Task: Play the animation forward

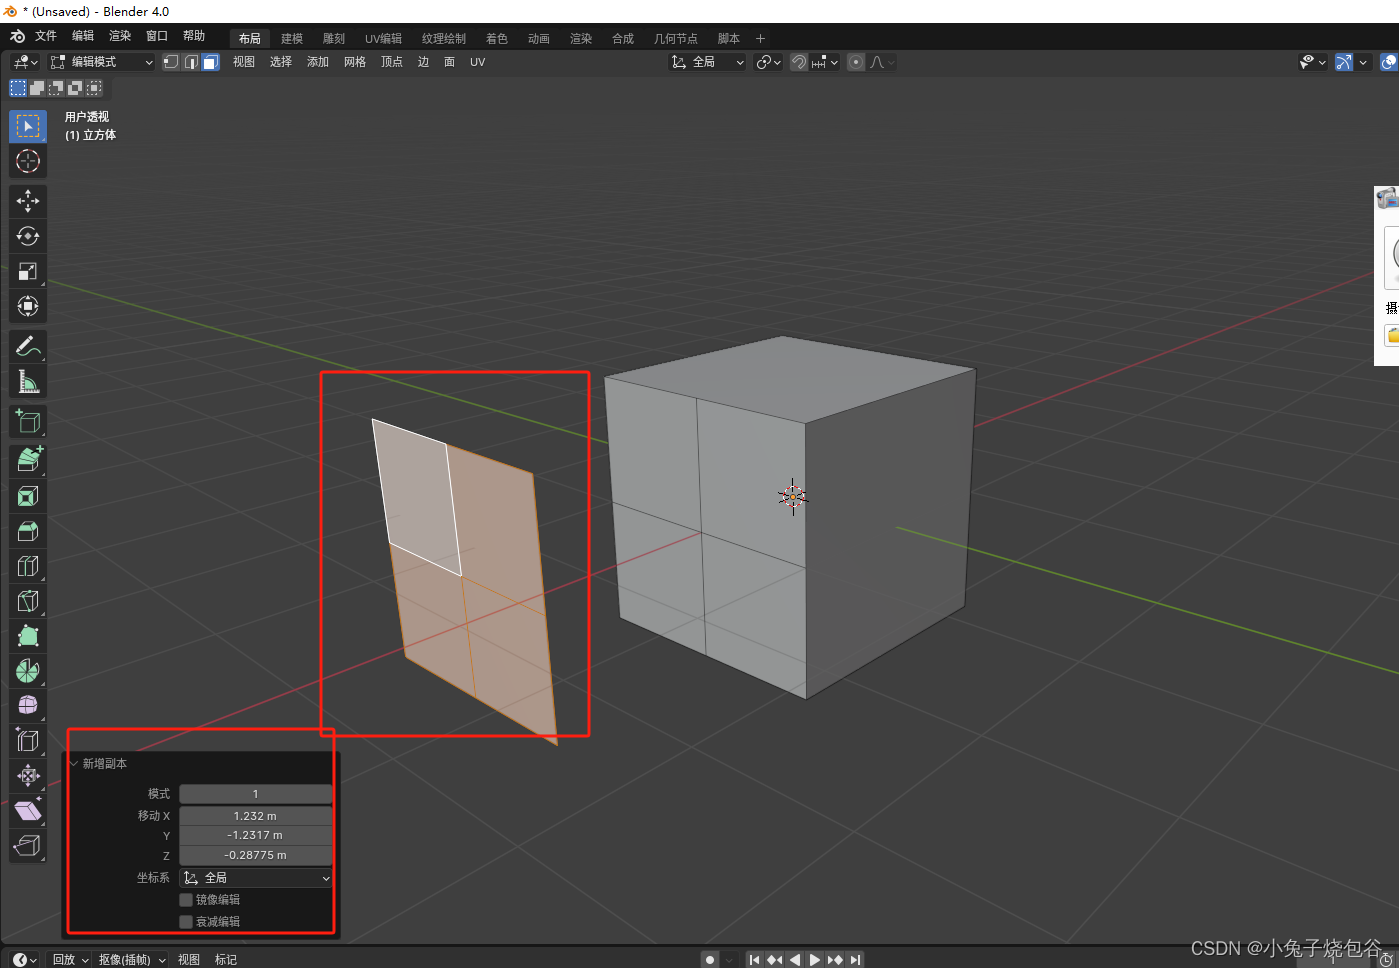Action: 815,960
